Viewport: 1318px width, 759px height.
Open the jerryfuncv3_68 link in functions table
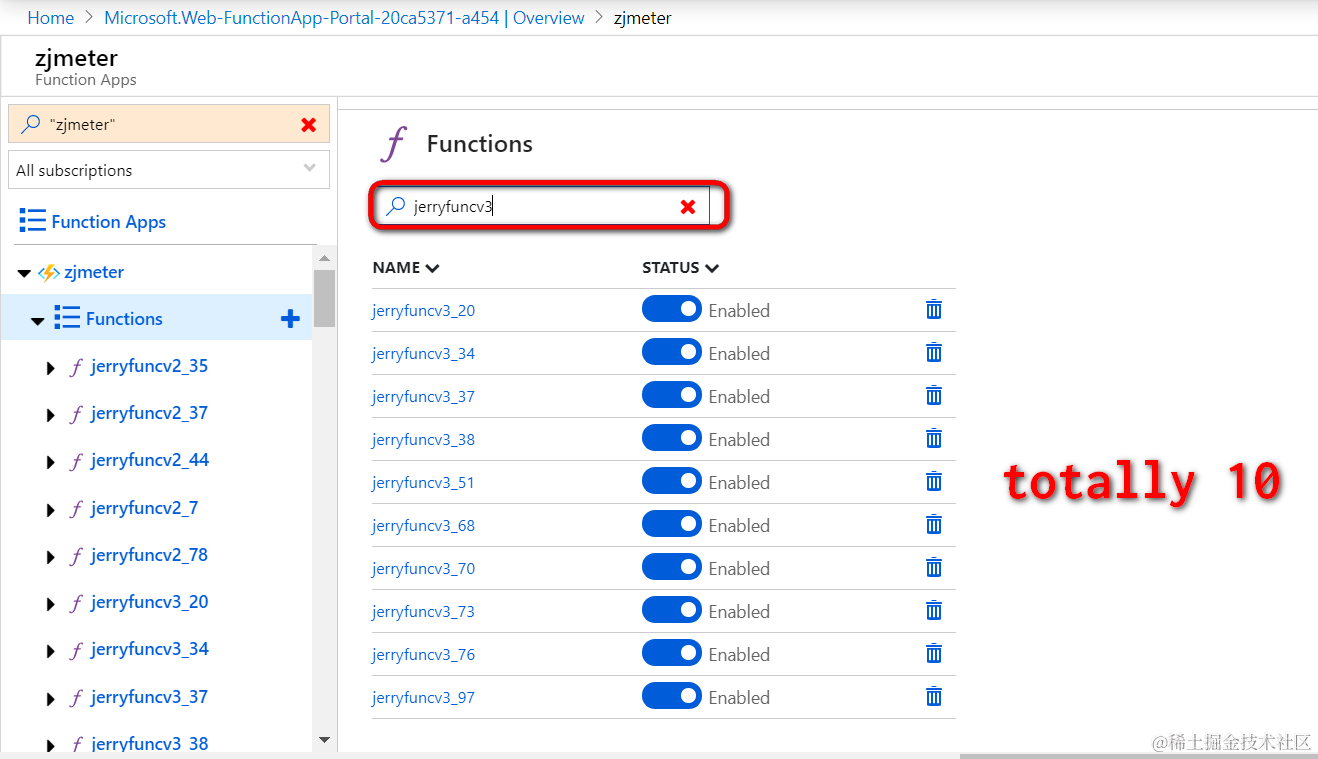[x=423, y=526]
